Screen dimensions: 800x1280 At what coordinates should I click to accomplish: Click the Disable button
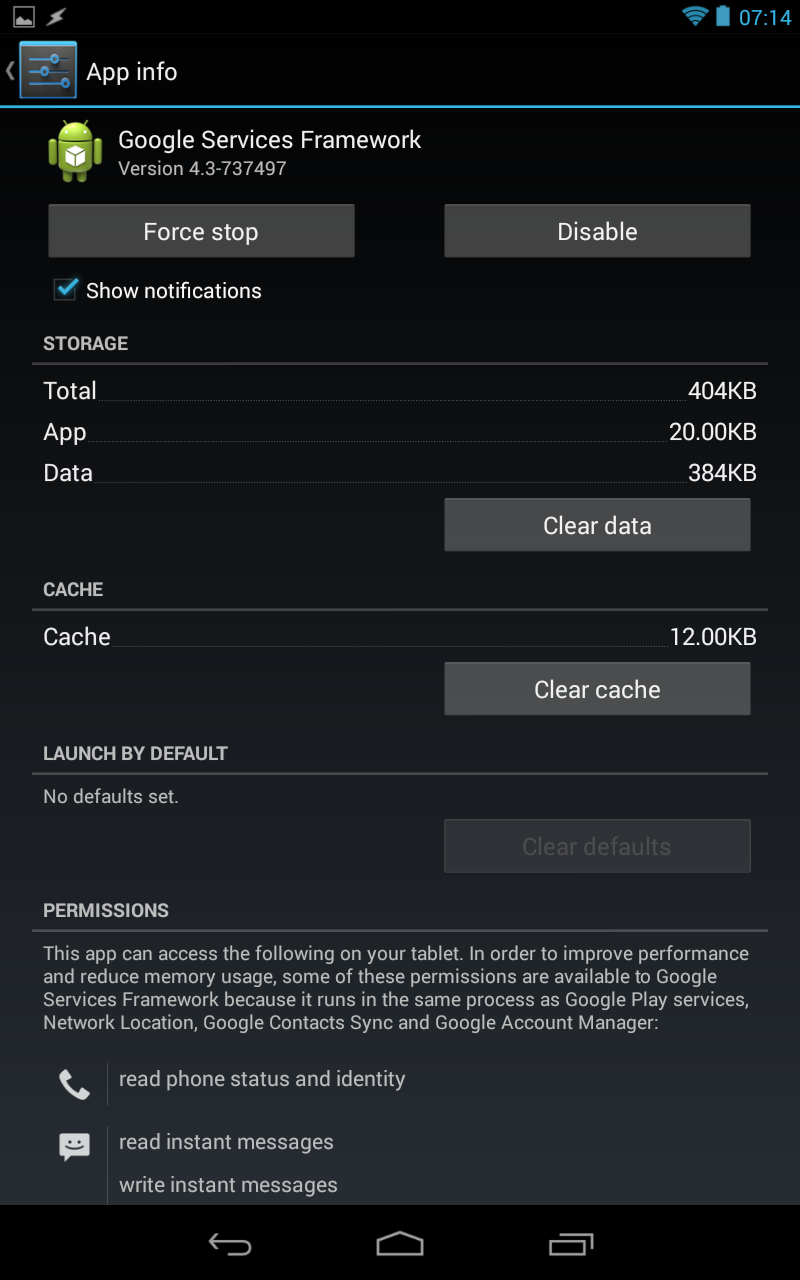[x=597, y=231]
